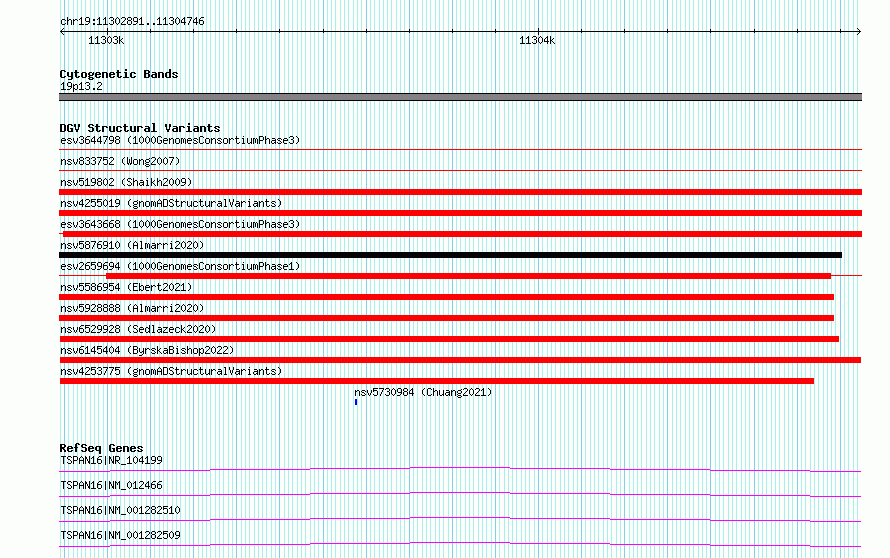This screenshot has width=890, height=558.
Task: Open transcript TSPAN16|NM_012466 label
Action: [111, 485]
